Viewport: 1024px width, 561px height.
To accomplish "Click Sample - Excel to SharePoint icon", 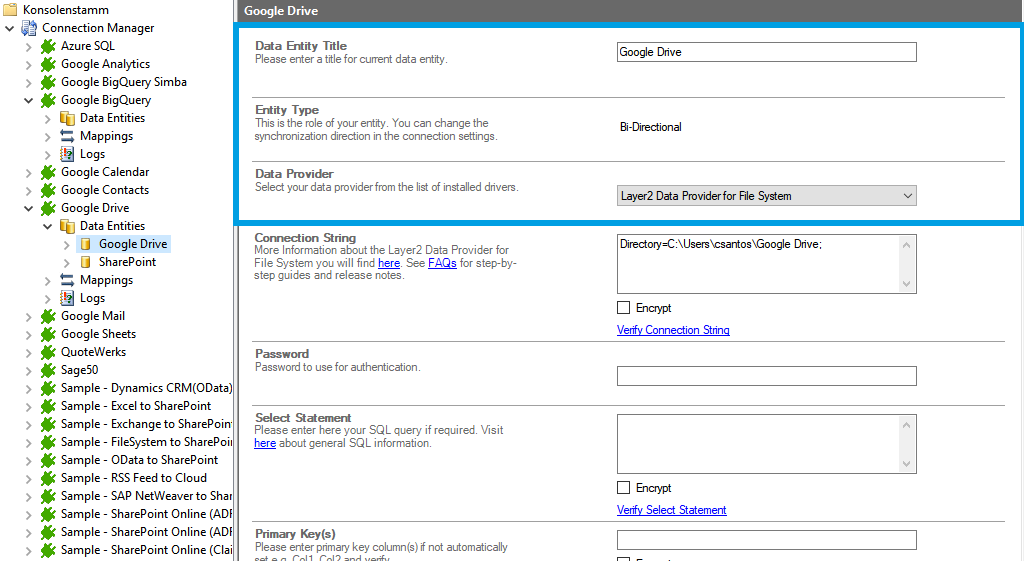I will pyautogui.click(x=48, y=406).
